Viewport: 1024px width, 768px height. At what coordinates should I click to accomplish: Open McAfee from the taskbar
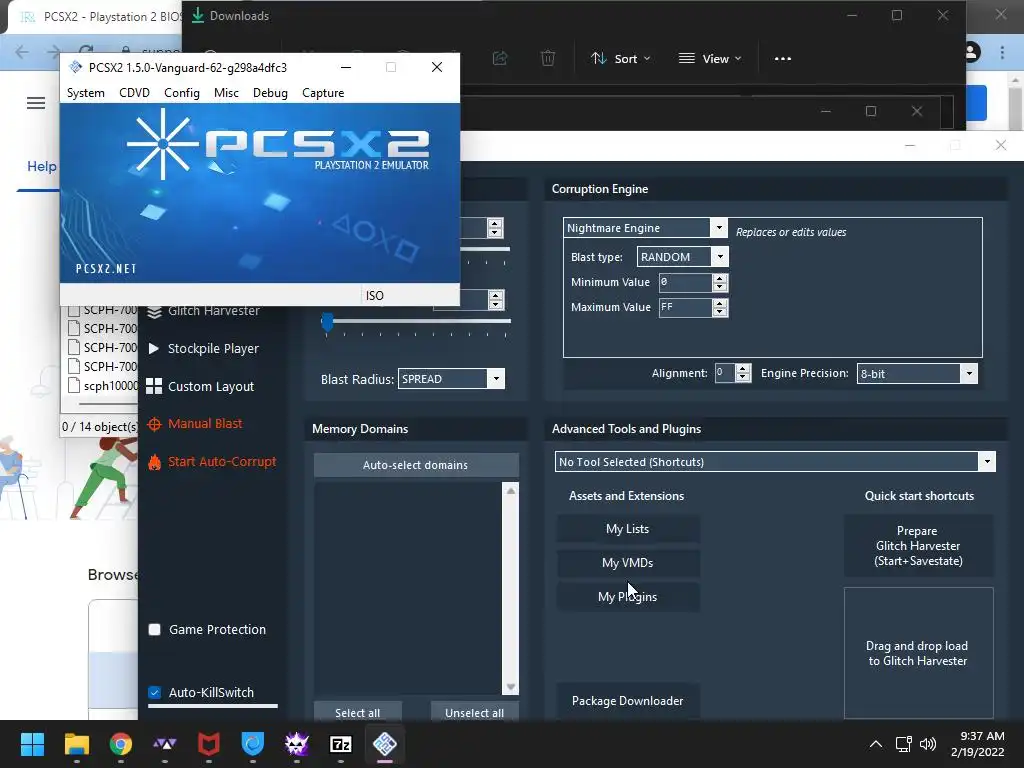click(x=208, y=744)
